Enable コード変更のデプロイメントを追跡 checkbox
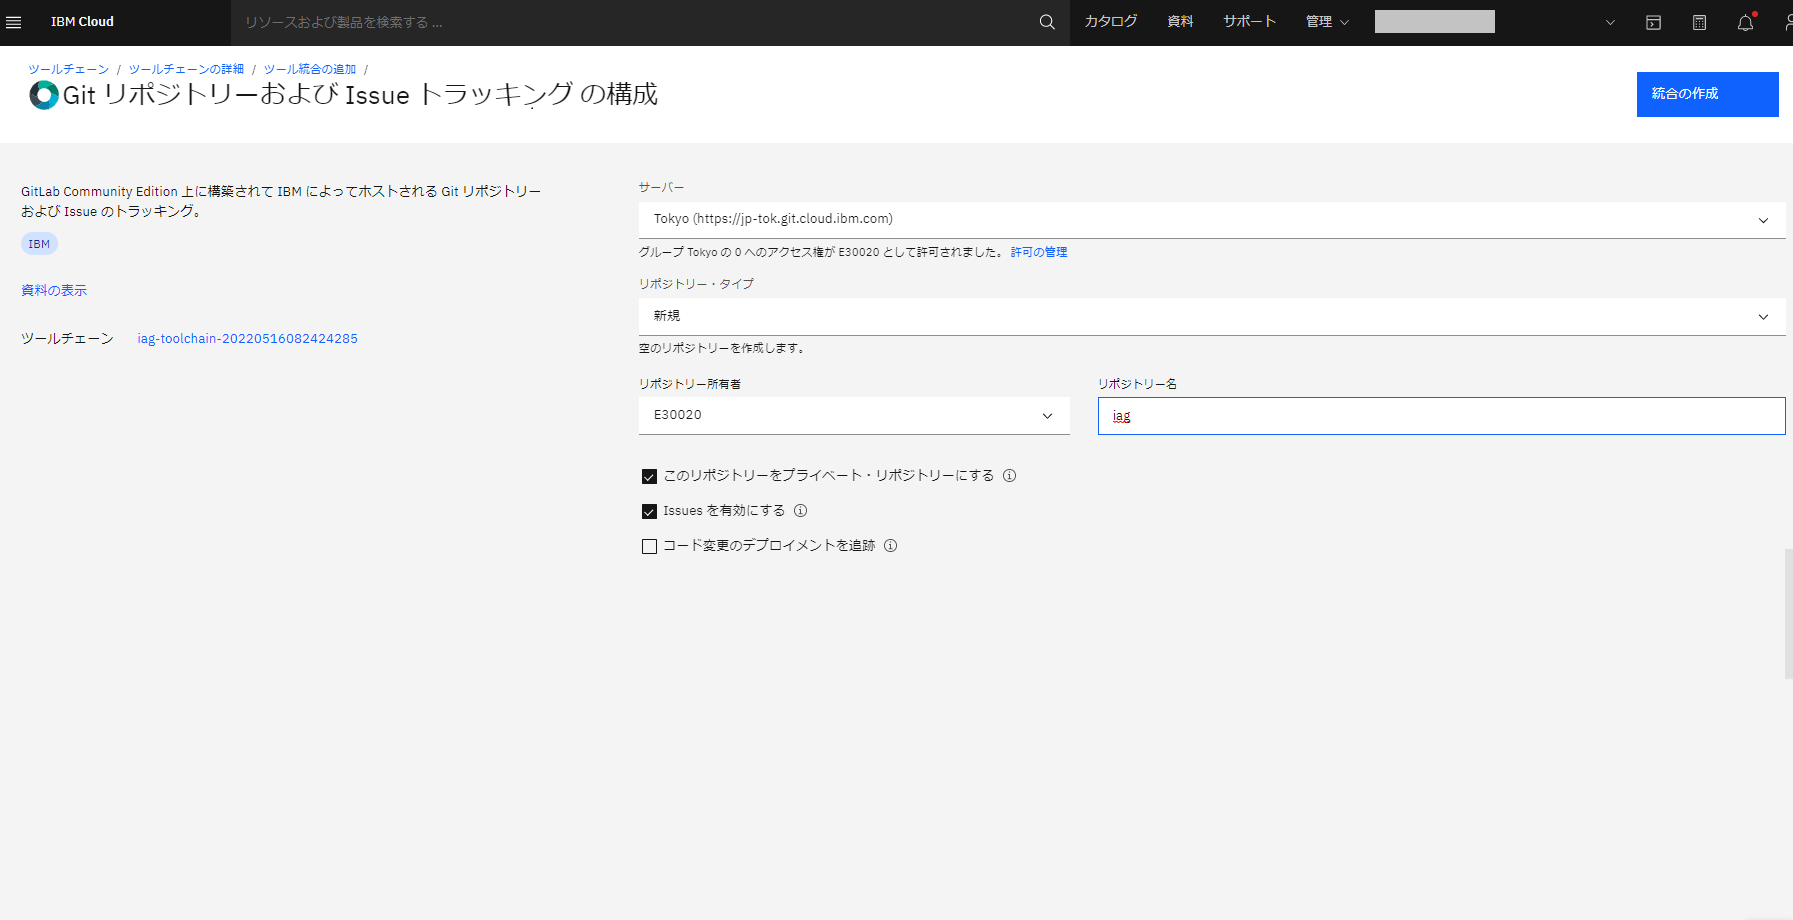The height and width of the screenshot is (920, 1793). pos(649,547)
